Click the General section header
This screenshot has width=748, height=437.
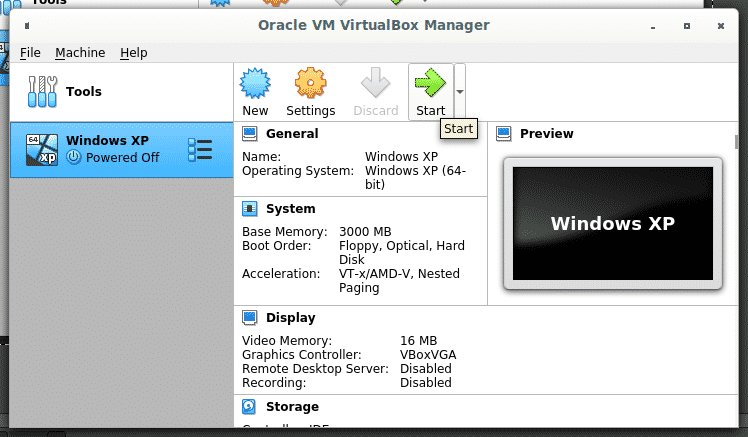(x=292, y=133)
